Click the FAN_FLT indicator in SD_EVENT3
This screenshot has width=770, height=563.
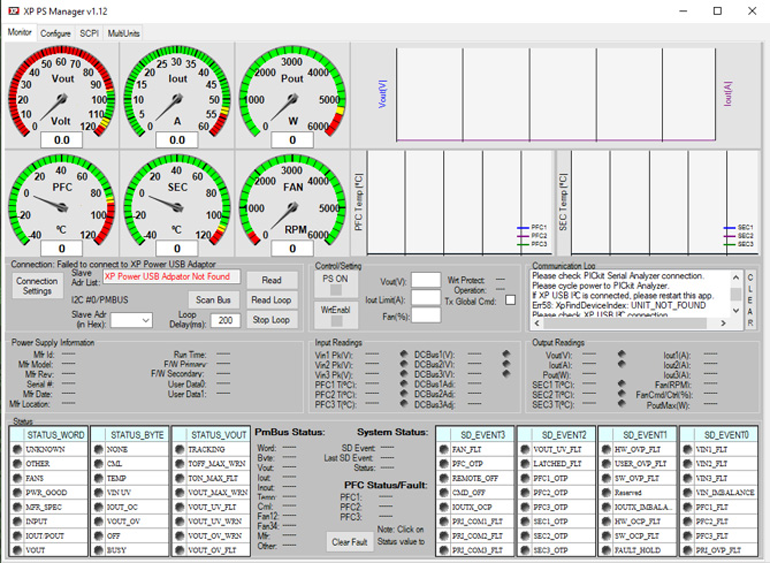(x=444, y=450)
